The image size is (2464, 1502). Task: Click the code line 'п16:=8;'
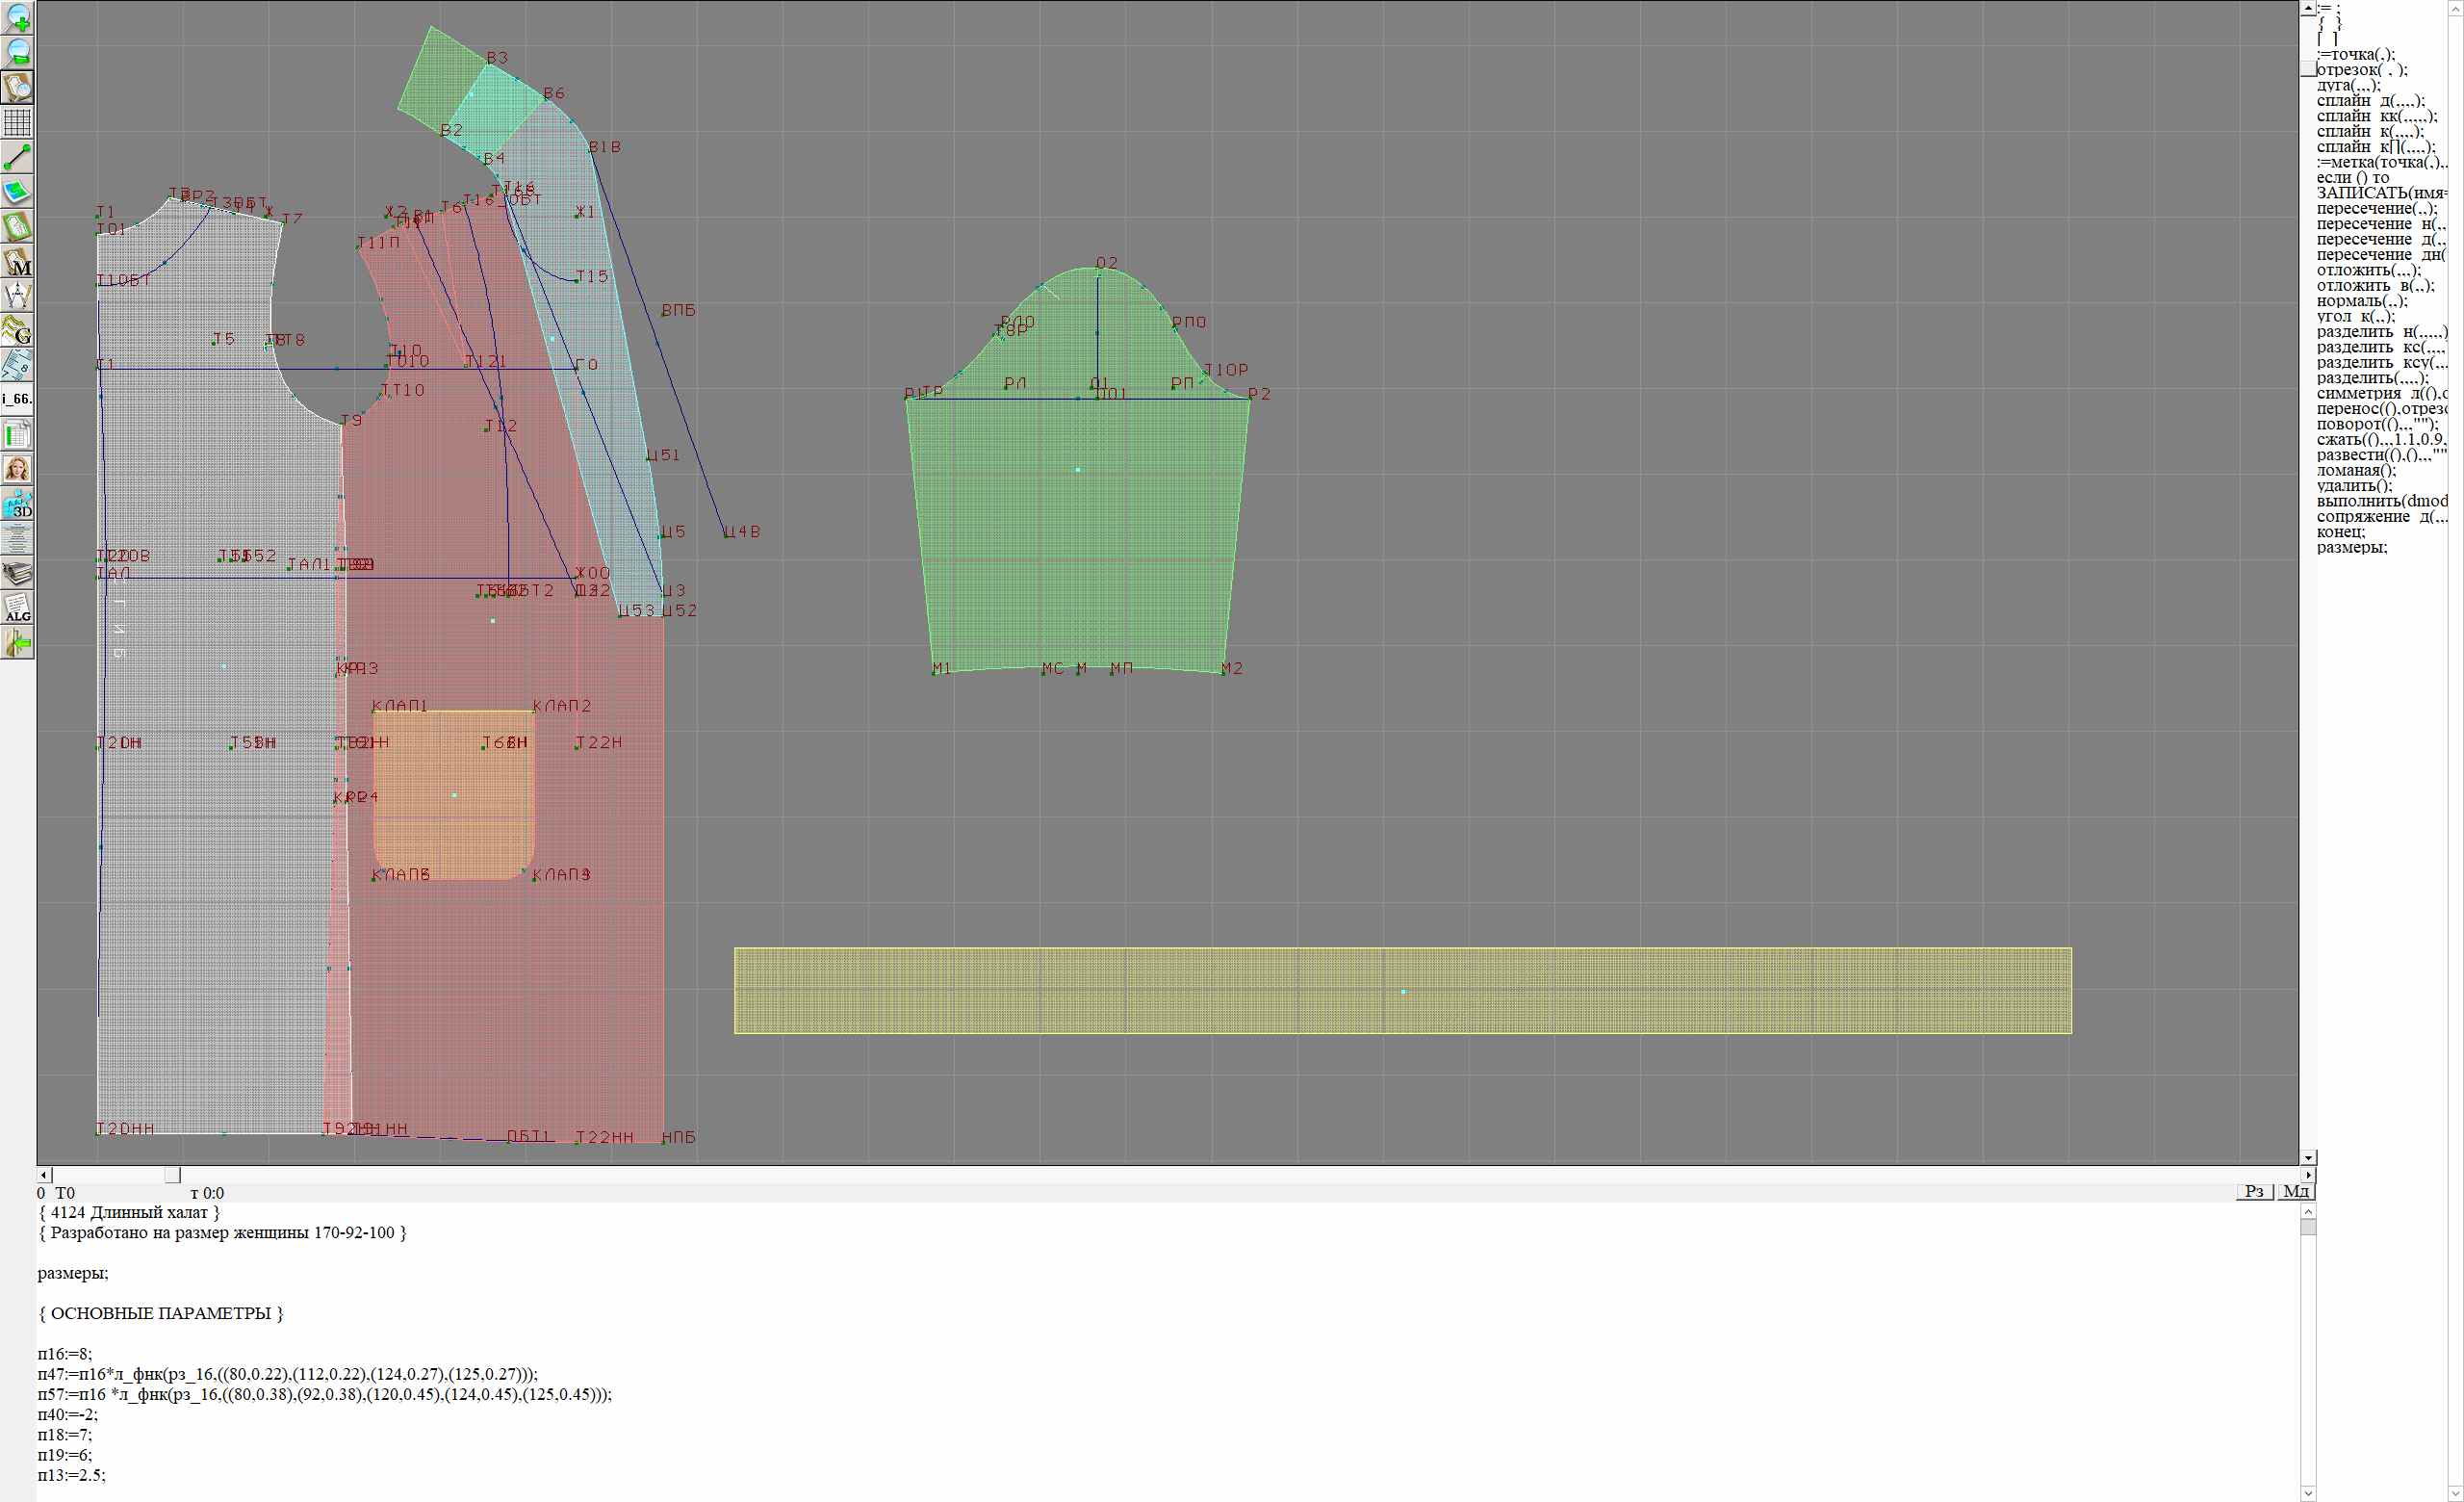(x=65, y=1354)
